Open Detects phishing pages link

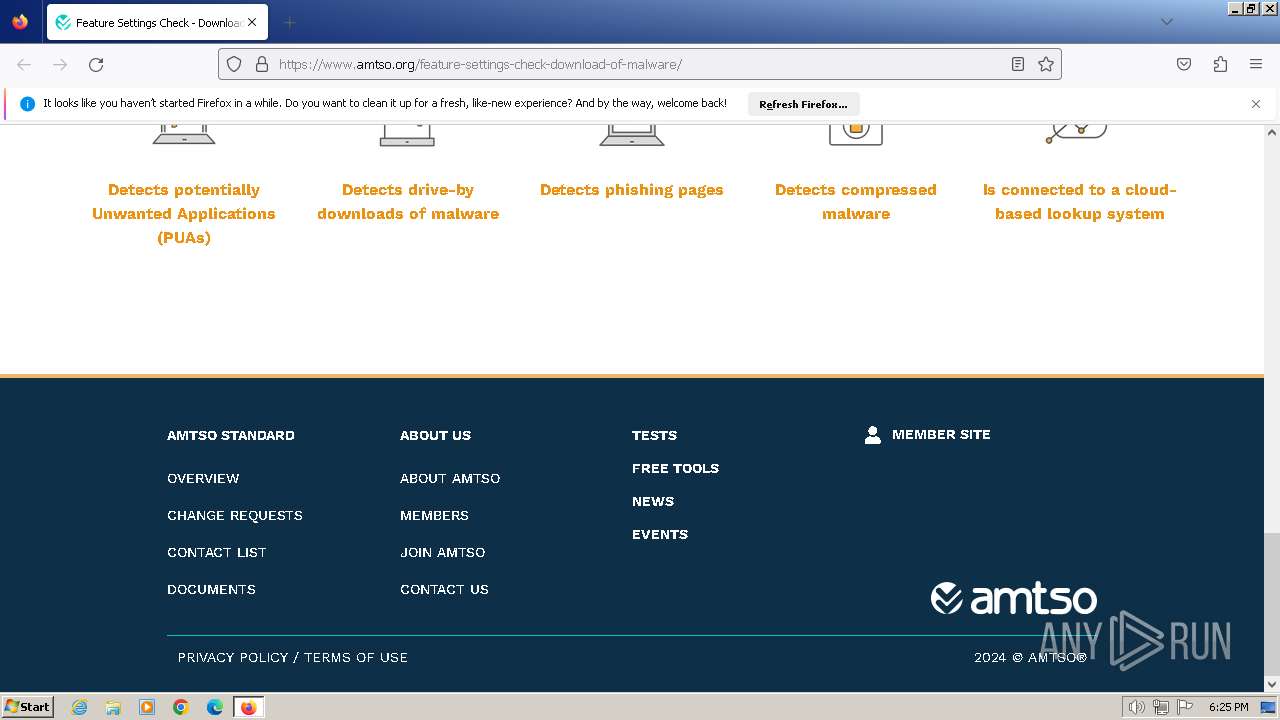(632, 190)
